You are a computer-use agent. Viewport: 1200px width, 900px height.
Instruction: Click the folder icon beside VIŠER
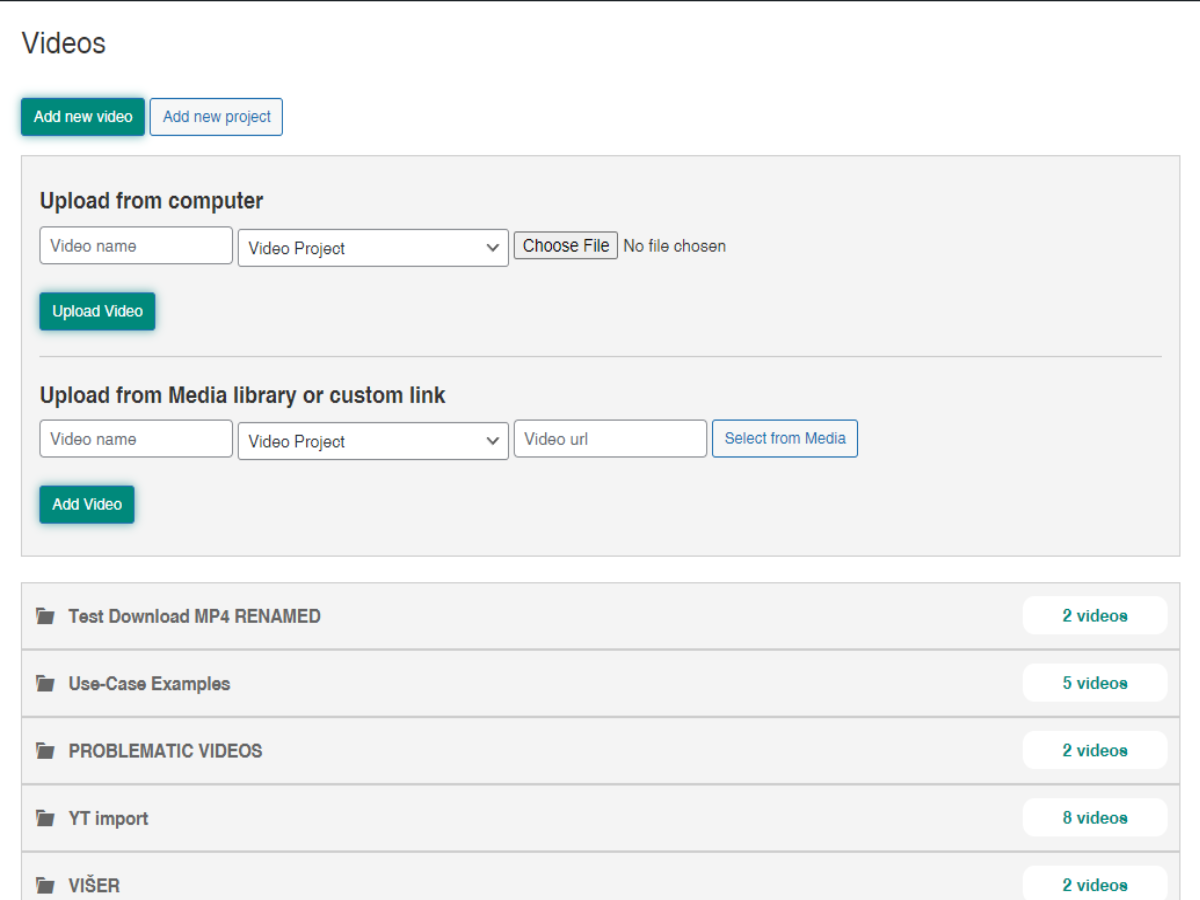[45, 886]
